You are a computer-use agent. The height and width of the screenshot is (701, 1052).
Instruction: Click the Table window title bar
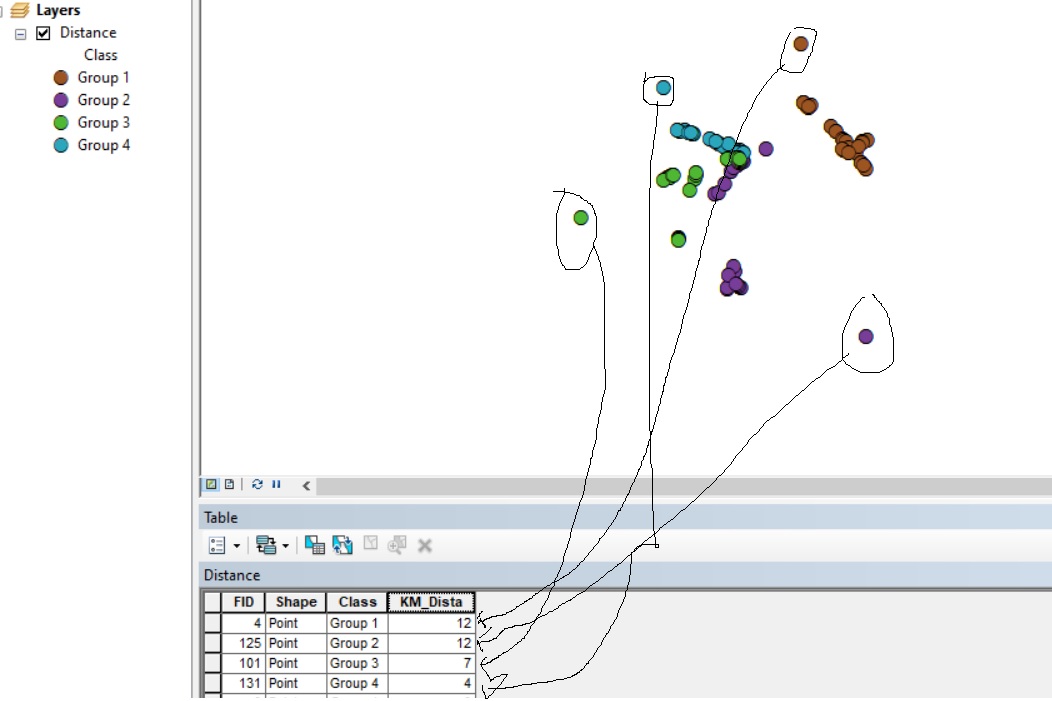(625, 517)
